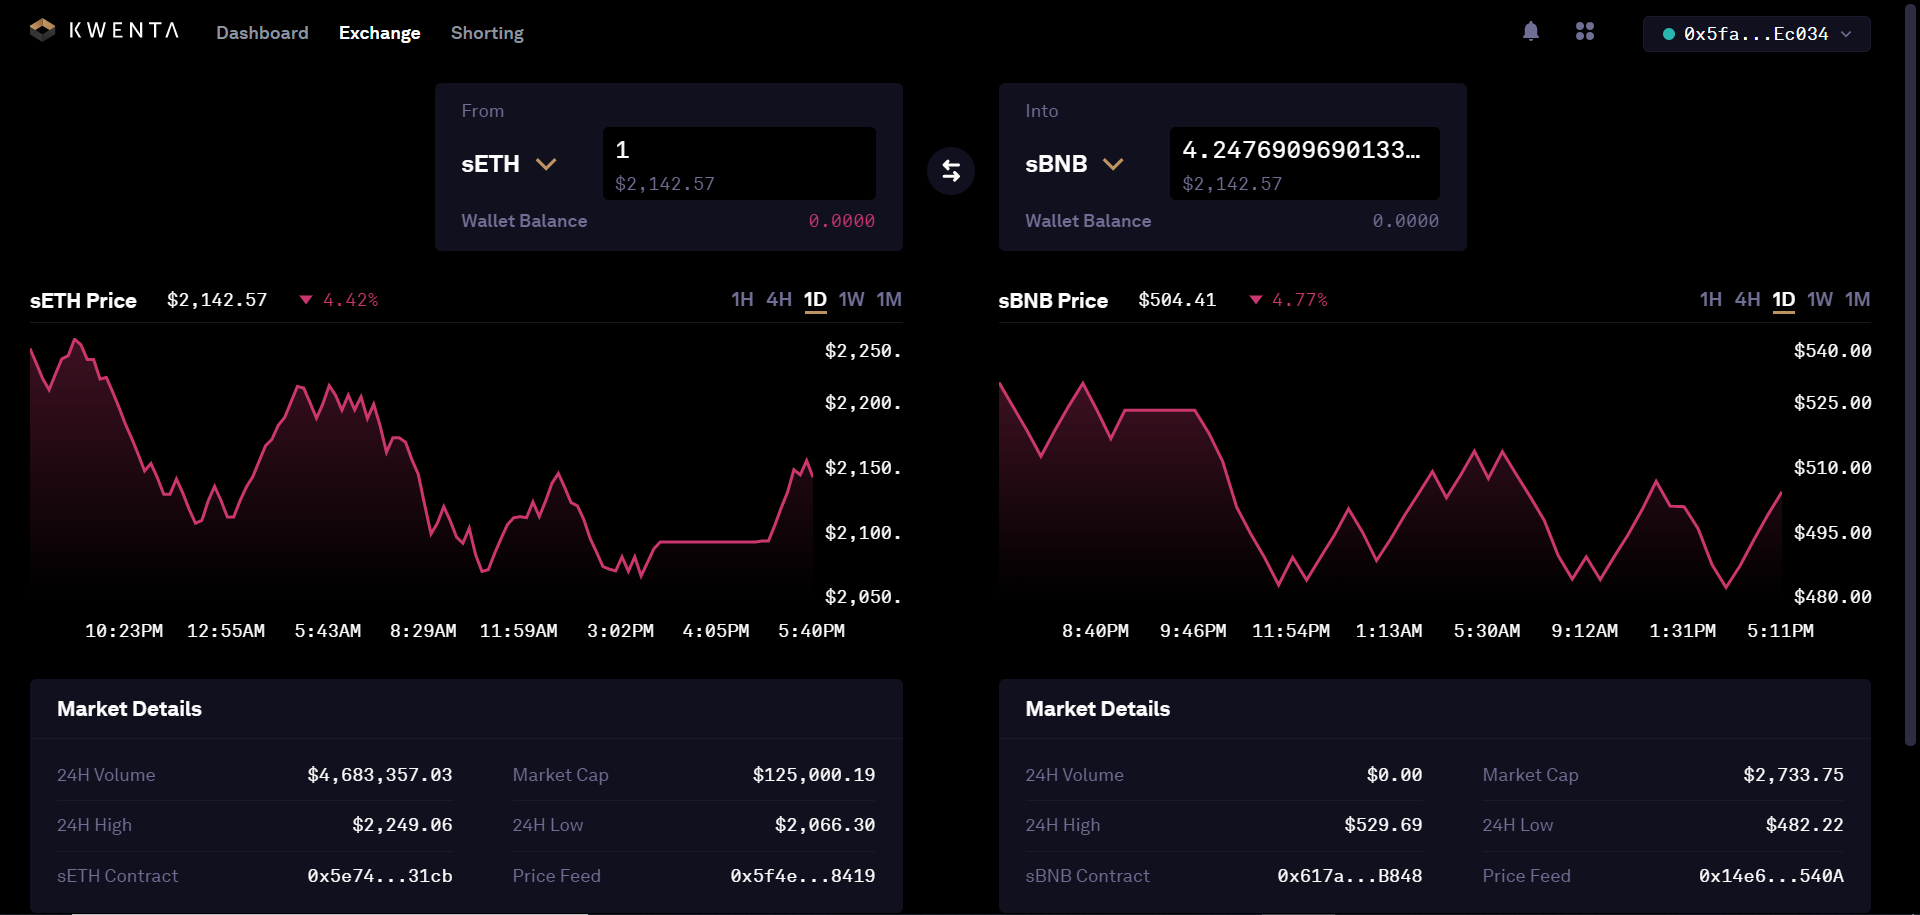Click the From amount input field

tap(739, 163)
